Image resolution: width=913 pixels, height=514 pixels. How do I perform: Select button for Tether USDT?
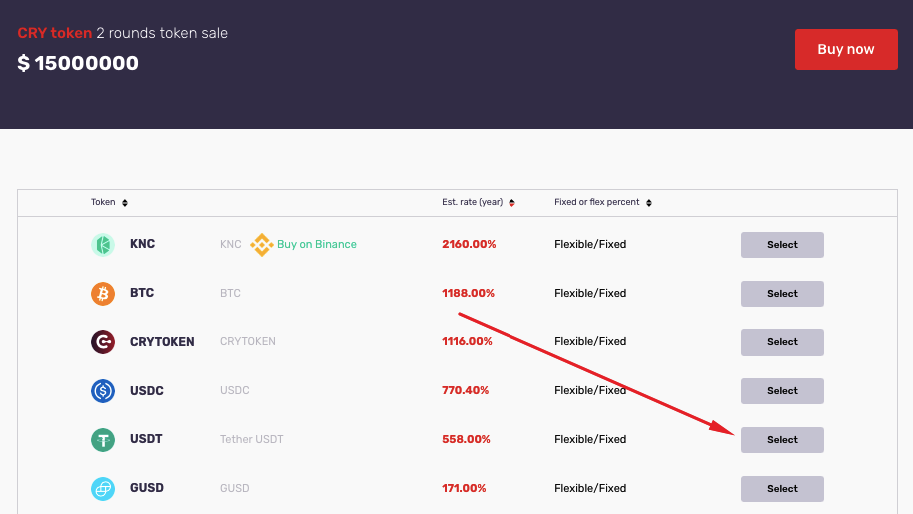coord(782,439)
